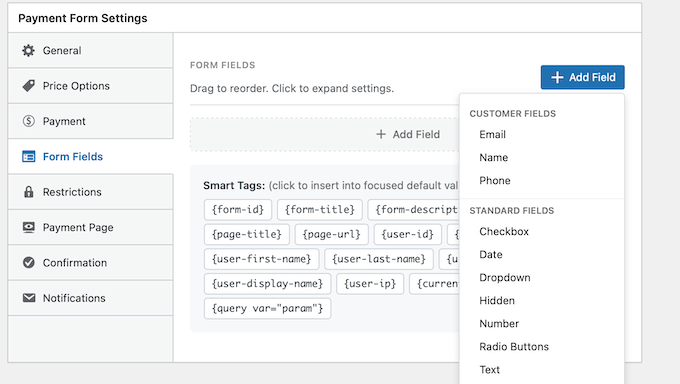
Task: Insert the {form-descript smart tag
Action: 413,210
